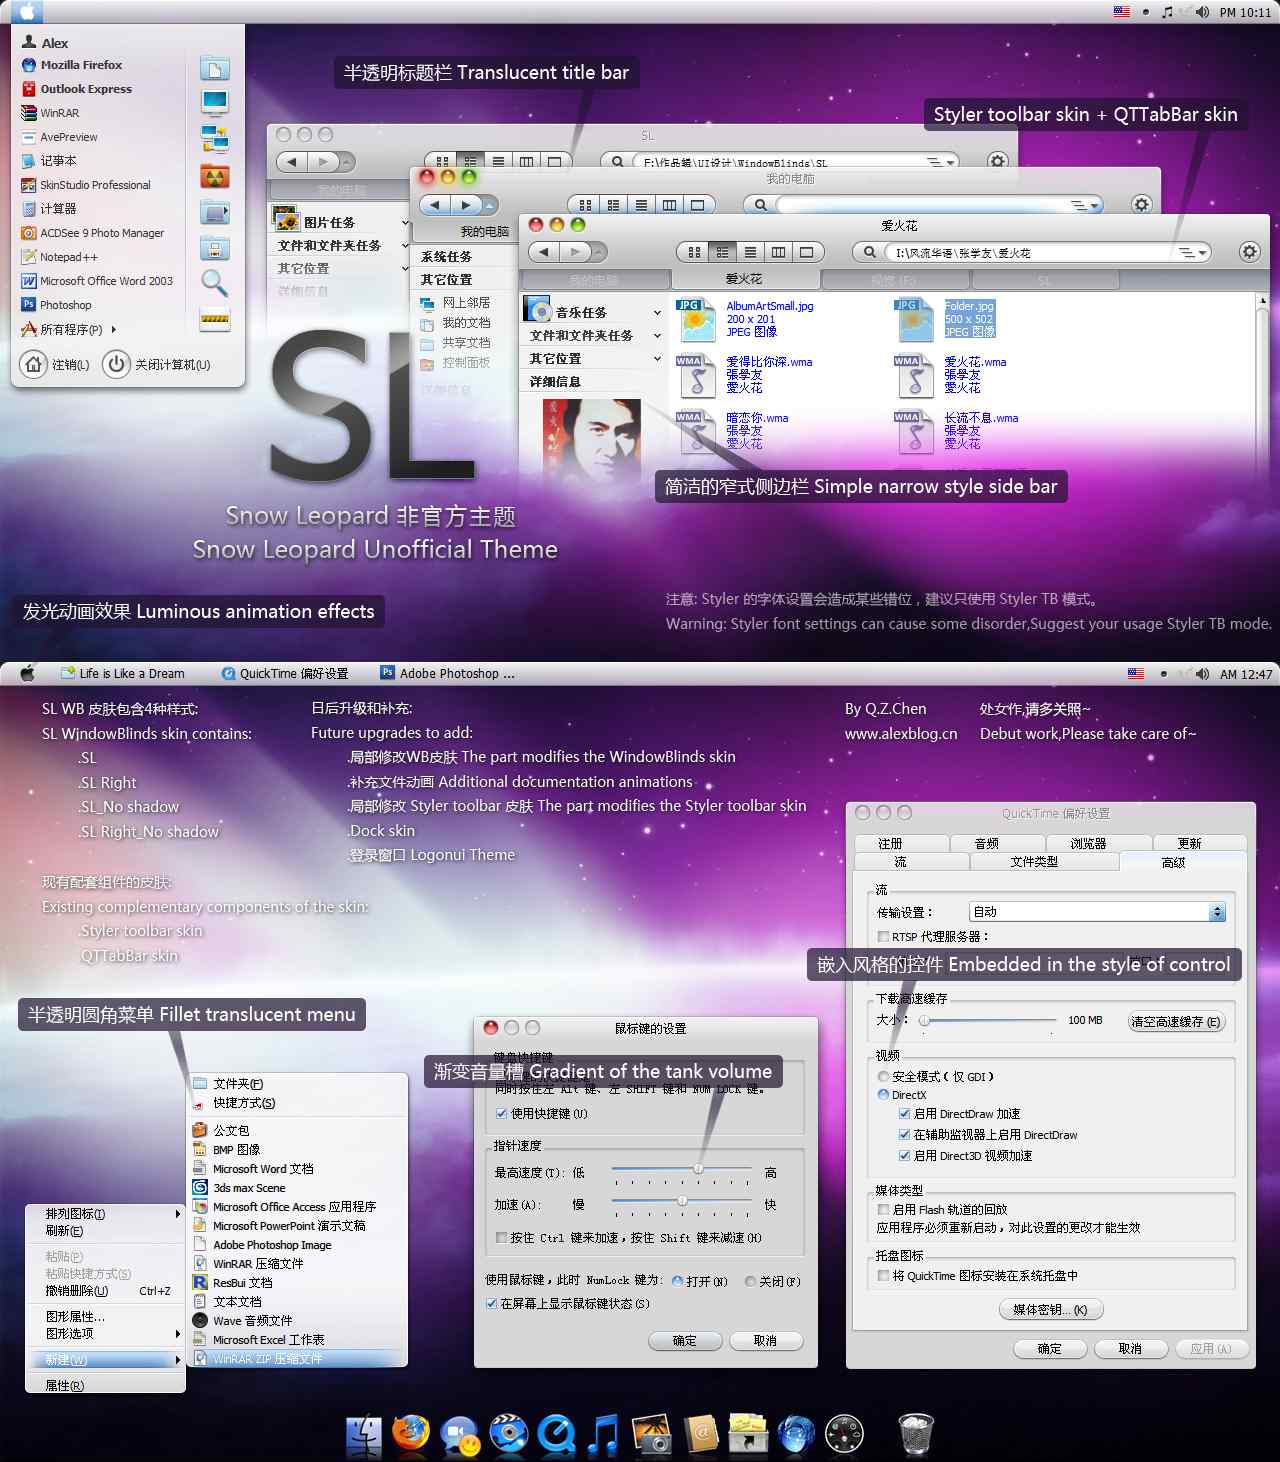Click the back arrow in 爱火花 window
This screenshot has height=1462, width=1280.
tap(544, 252)
